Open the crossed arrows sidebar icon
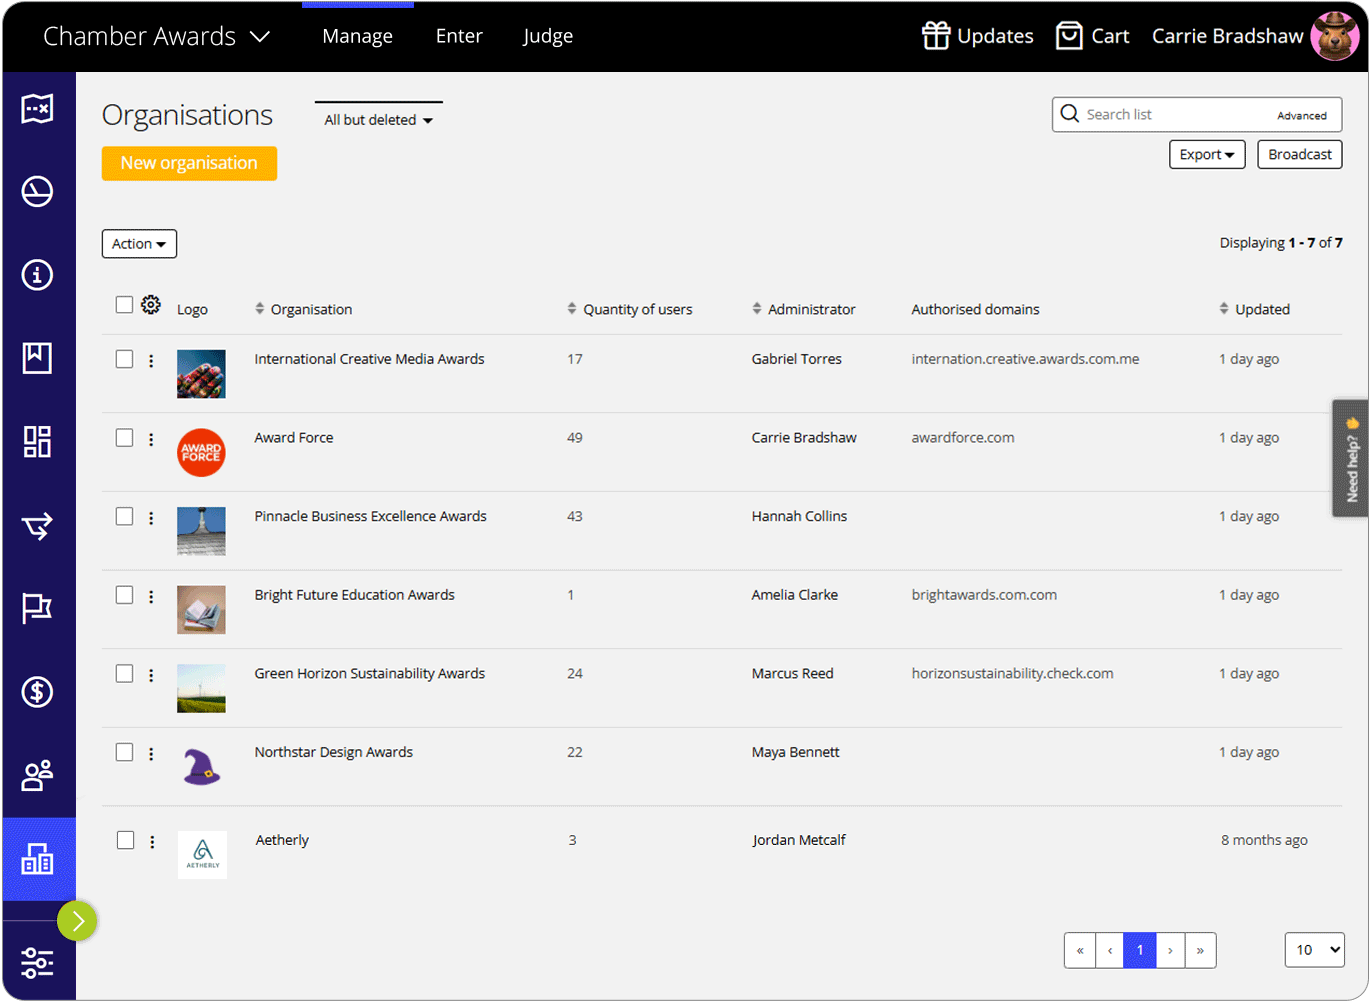Viewport: 1370px width, 1006px height. click(x=38, y=525)
